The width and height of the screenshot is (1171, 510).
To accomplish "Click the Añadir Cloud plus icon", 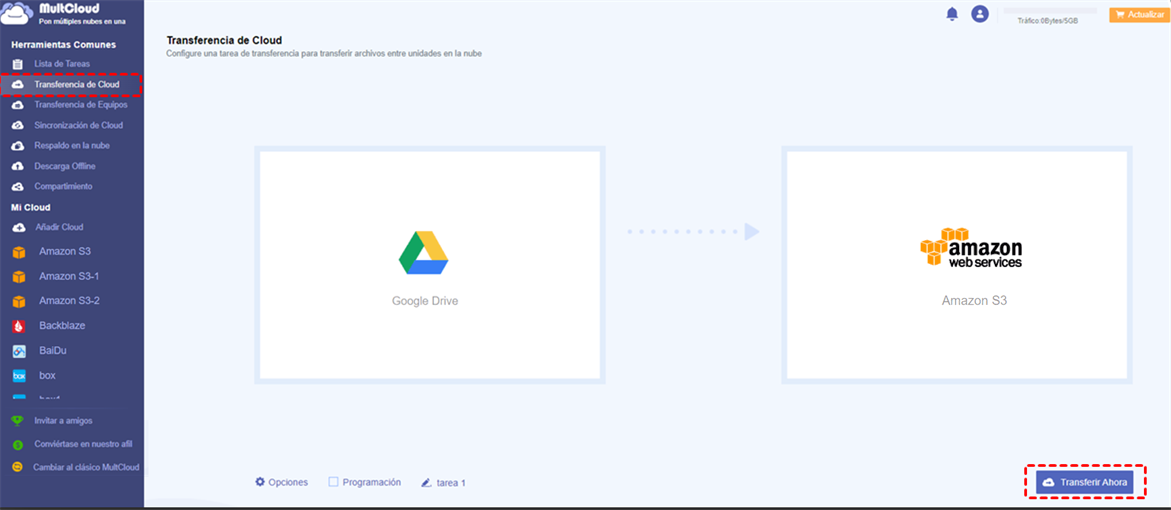I will 19,227.
